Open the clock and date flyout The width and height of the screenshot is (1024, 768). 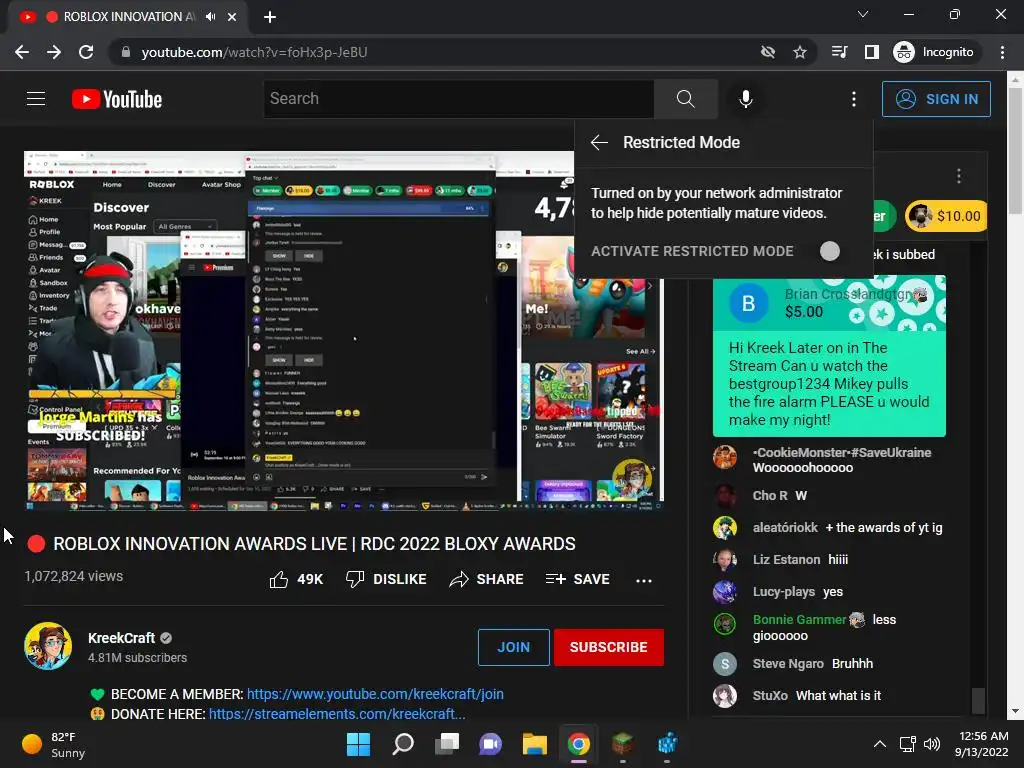tap(982, 744)
